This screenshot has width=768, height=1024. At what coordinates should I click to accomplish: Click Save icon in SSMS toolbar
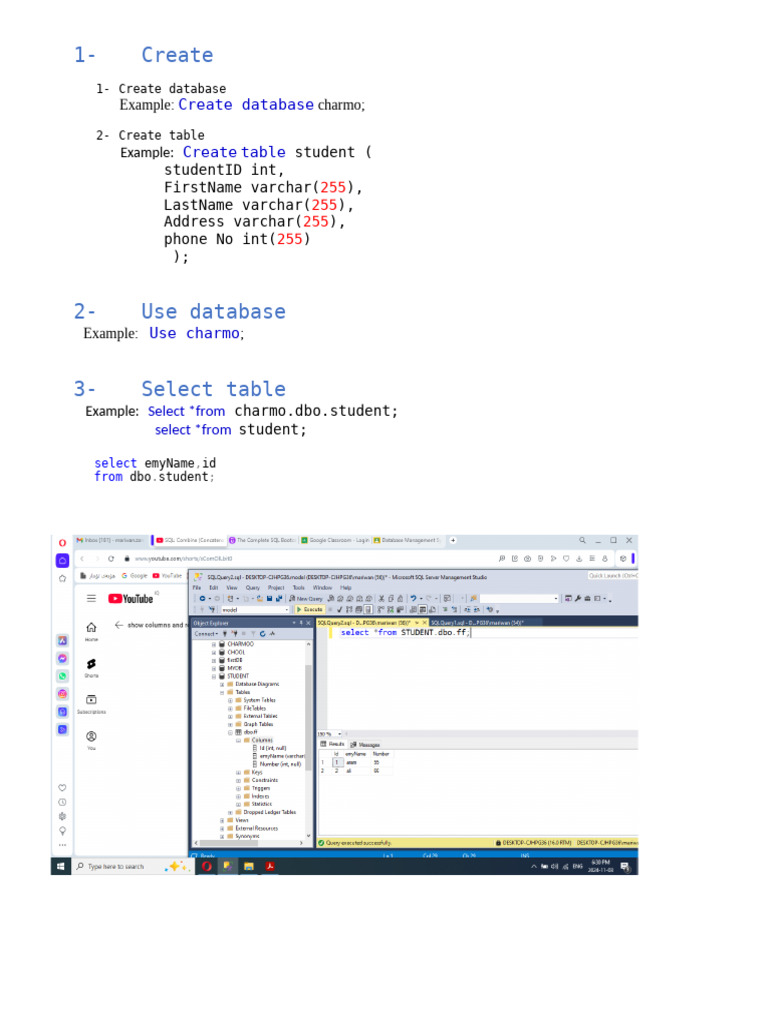coord(269,598)
